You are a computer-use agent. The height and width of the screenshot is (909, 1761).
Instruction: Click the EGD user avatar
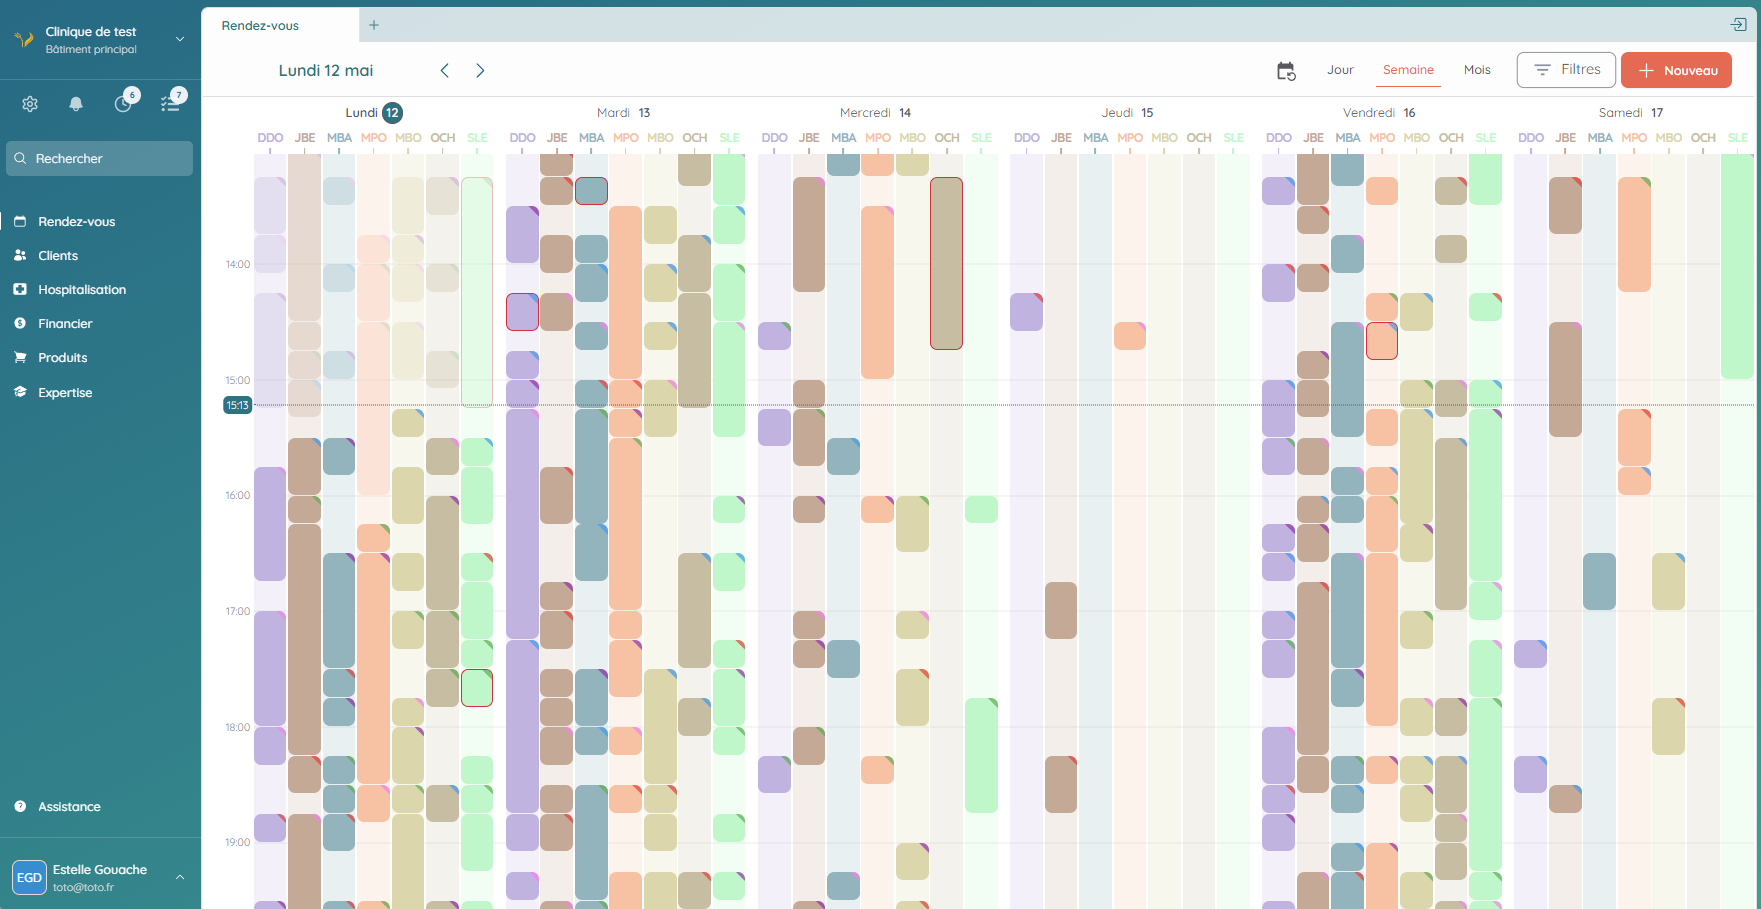click(x=29, y=877)
